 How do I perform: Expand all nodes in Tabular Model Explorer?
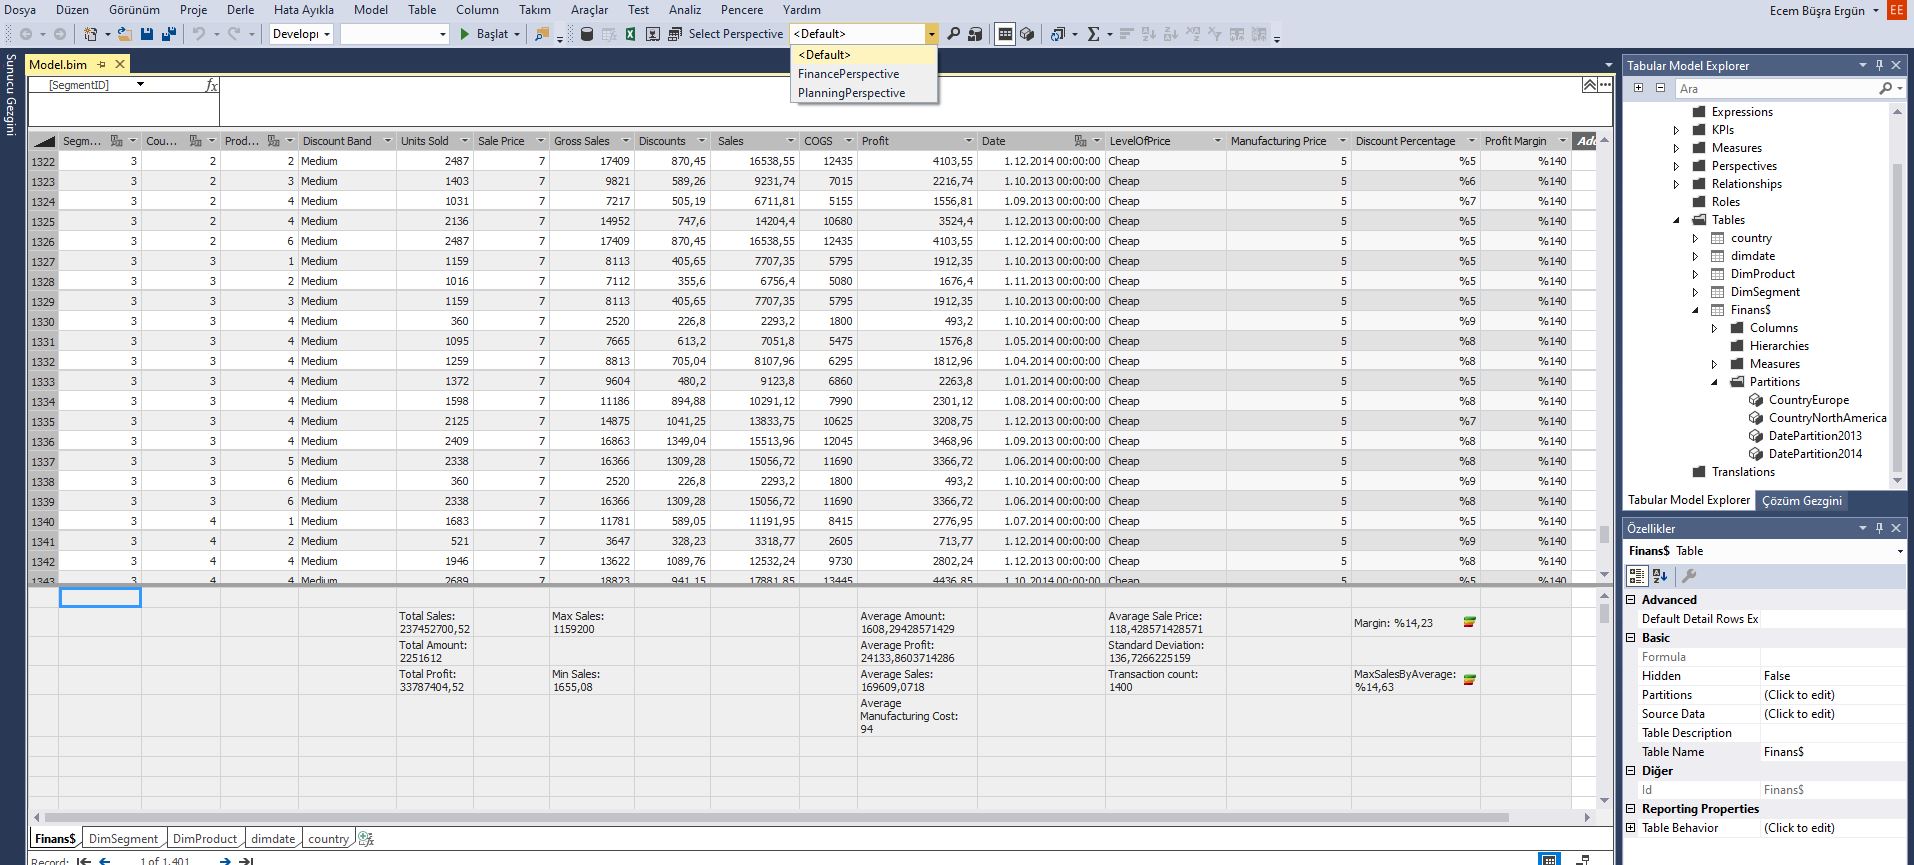1638,88
